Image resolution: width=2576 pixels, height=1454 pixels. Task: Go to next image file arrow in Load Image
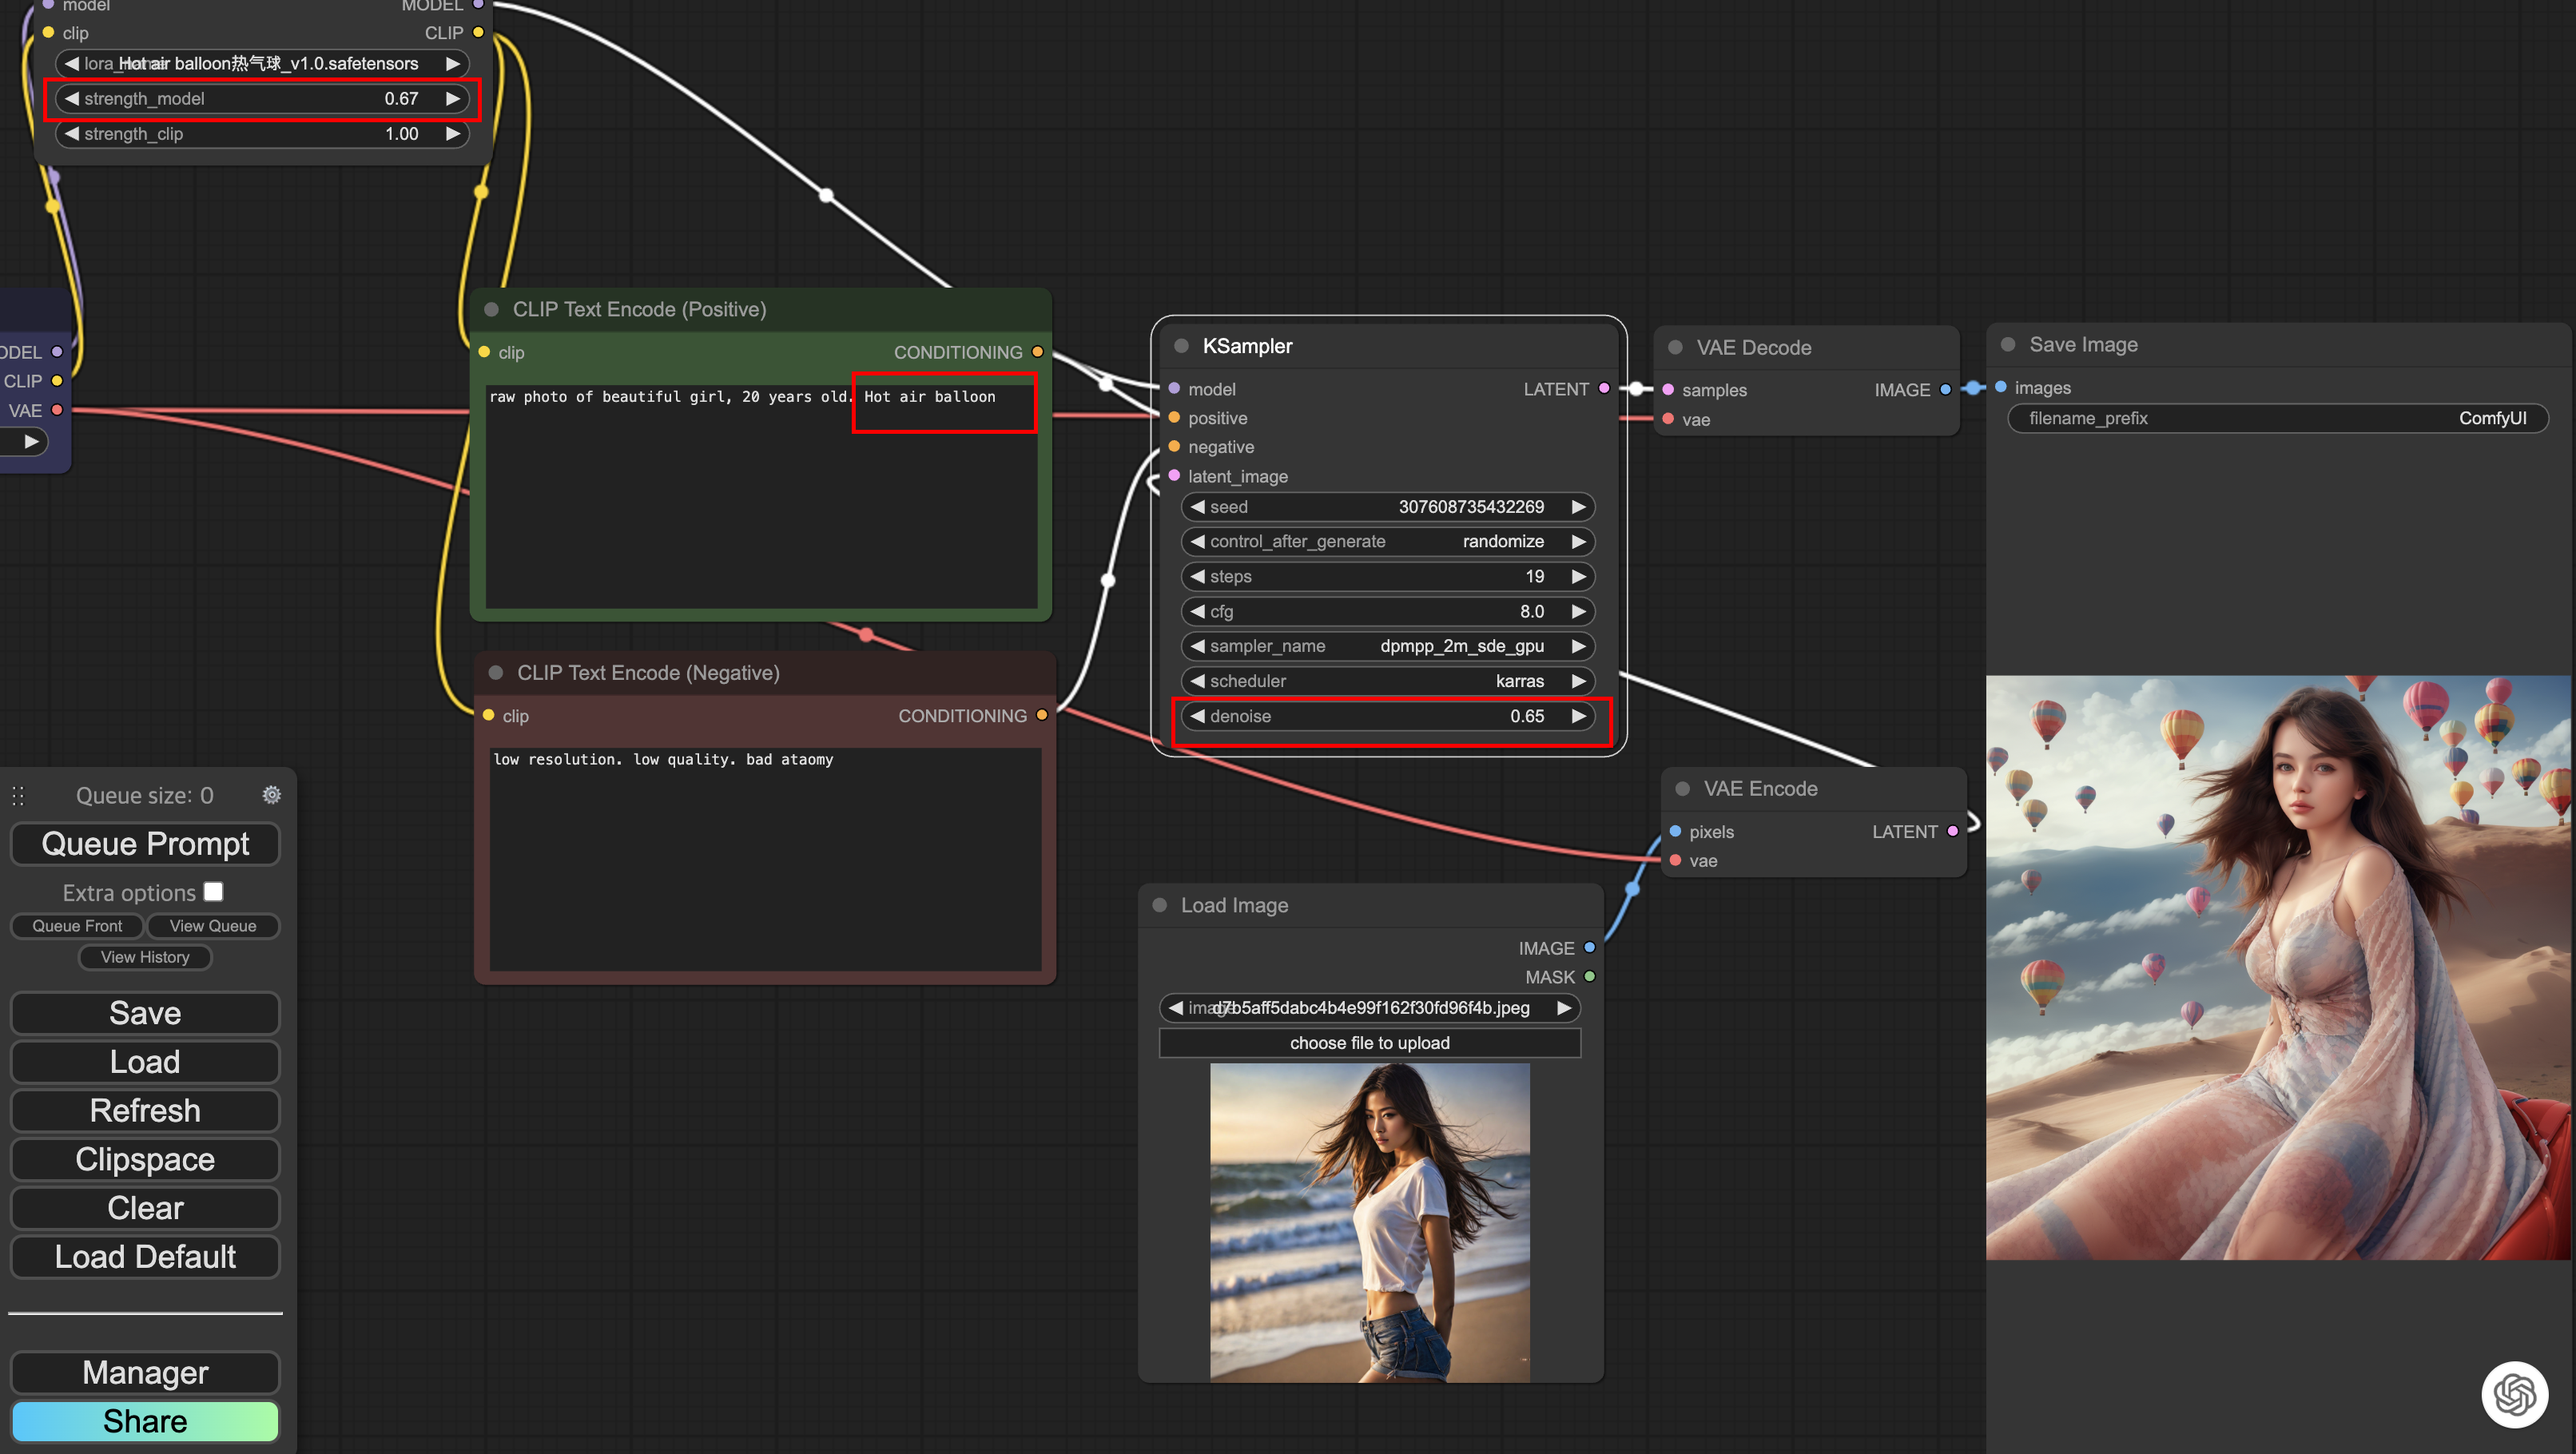(x=1564, y=1008)
